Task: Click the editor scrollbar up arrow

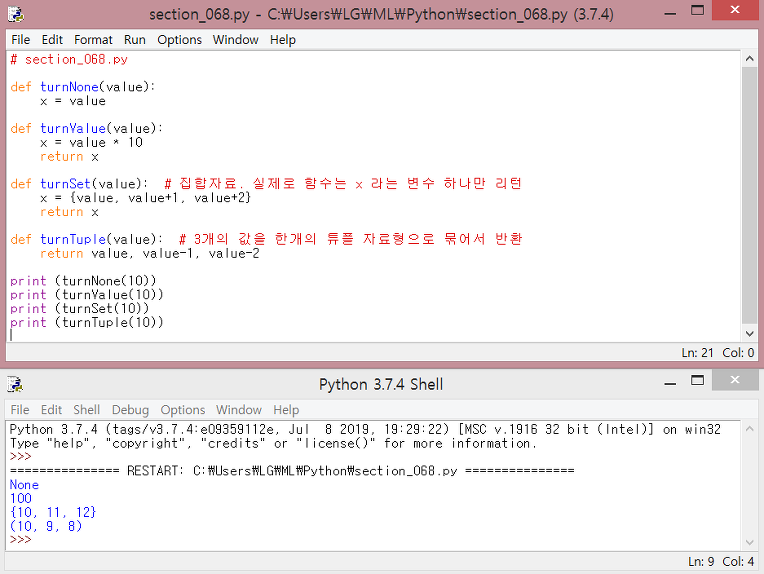Action: point(749,58)
